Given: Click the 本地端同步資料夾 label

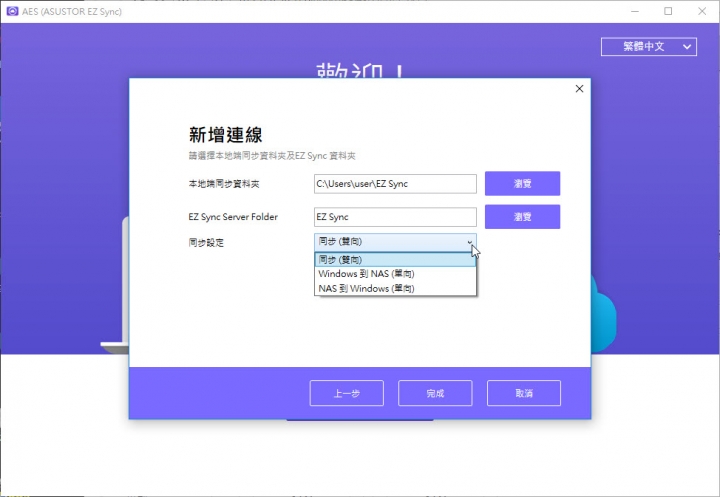Looking at the screenshot, I should pos(224,184).
